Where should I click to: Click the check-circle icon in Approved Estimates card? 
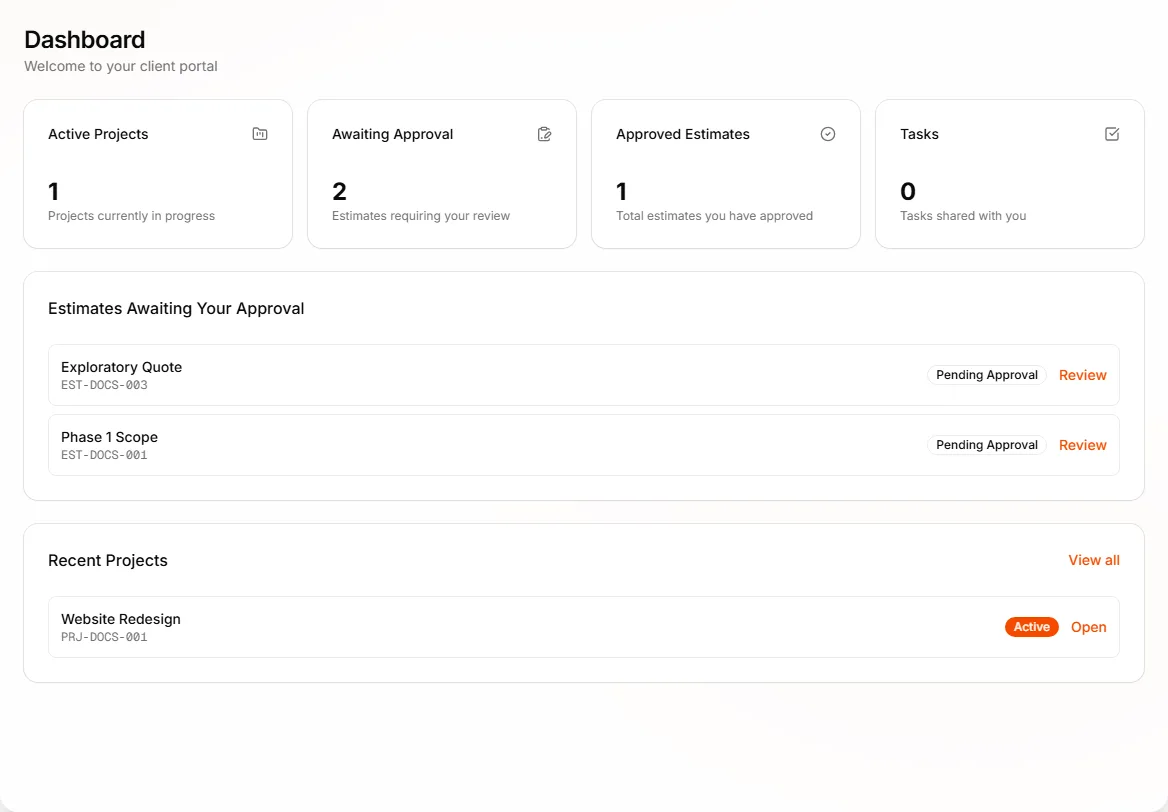828,134
